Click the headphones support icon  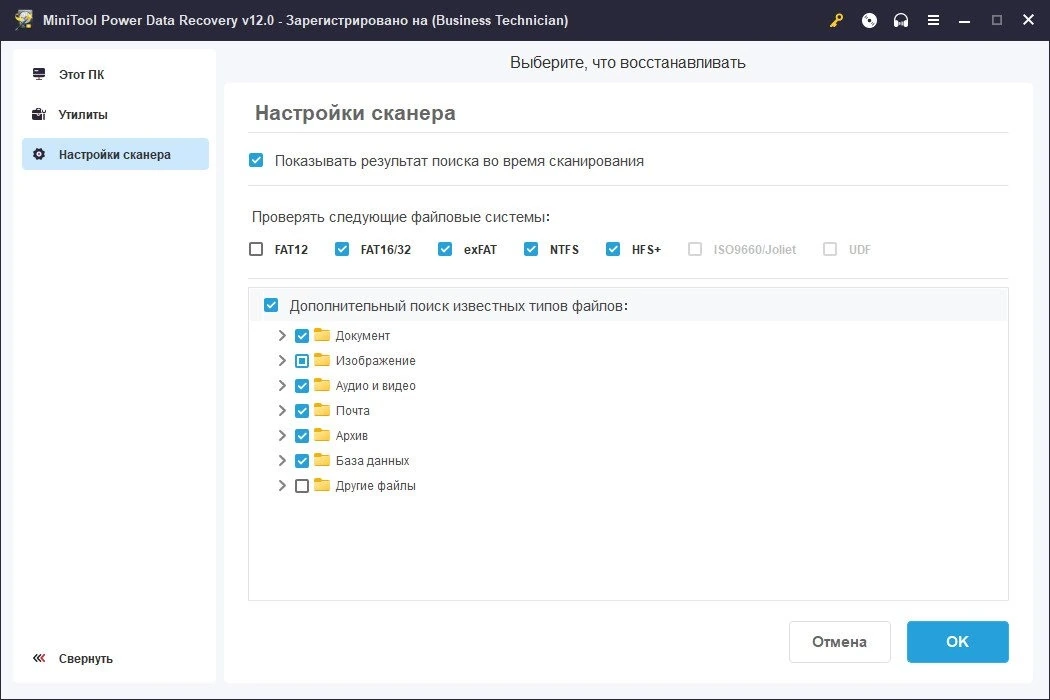(901, 21)
